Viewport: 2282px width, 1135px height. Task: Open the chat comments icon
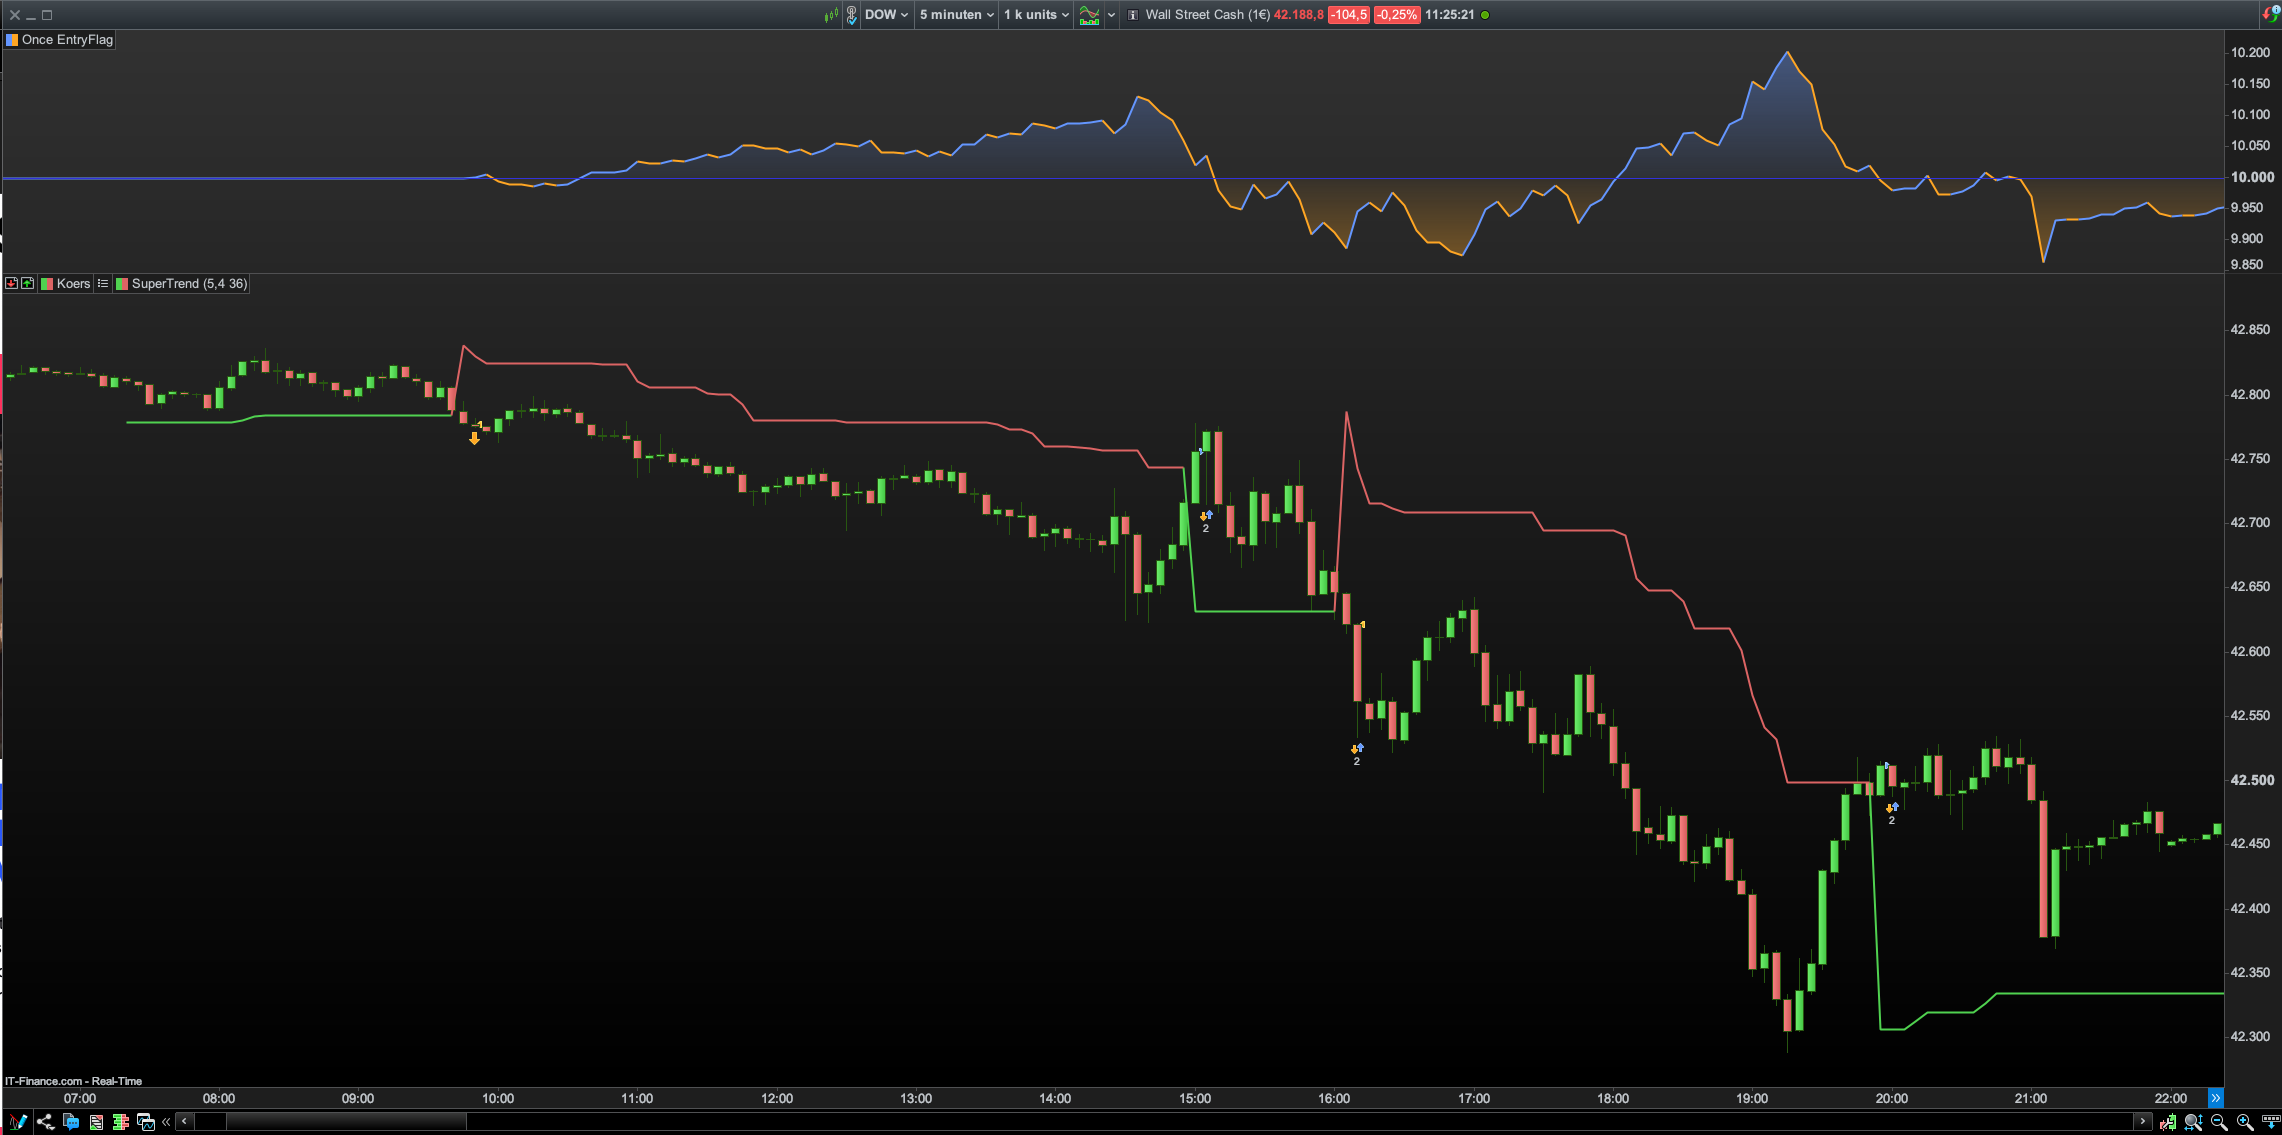coord(71,1122)
